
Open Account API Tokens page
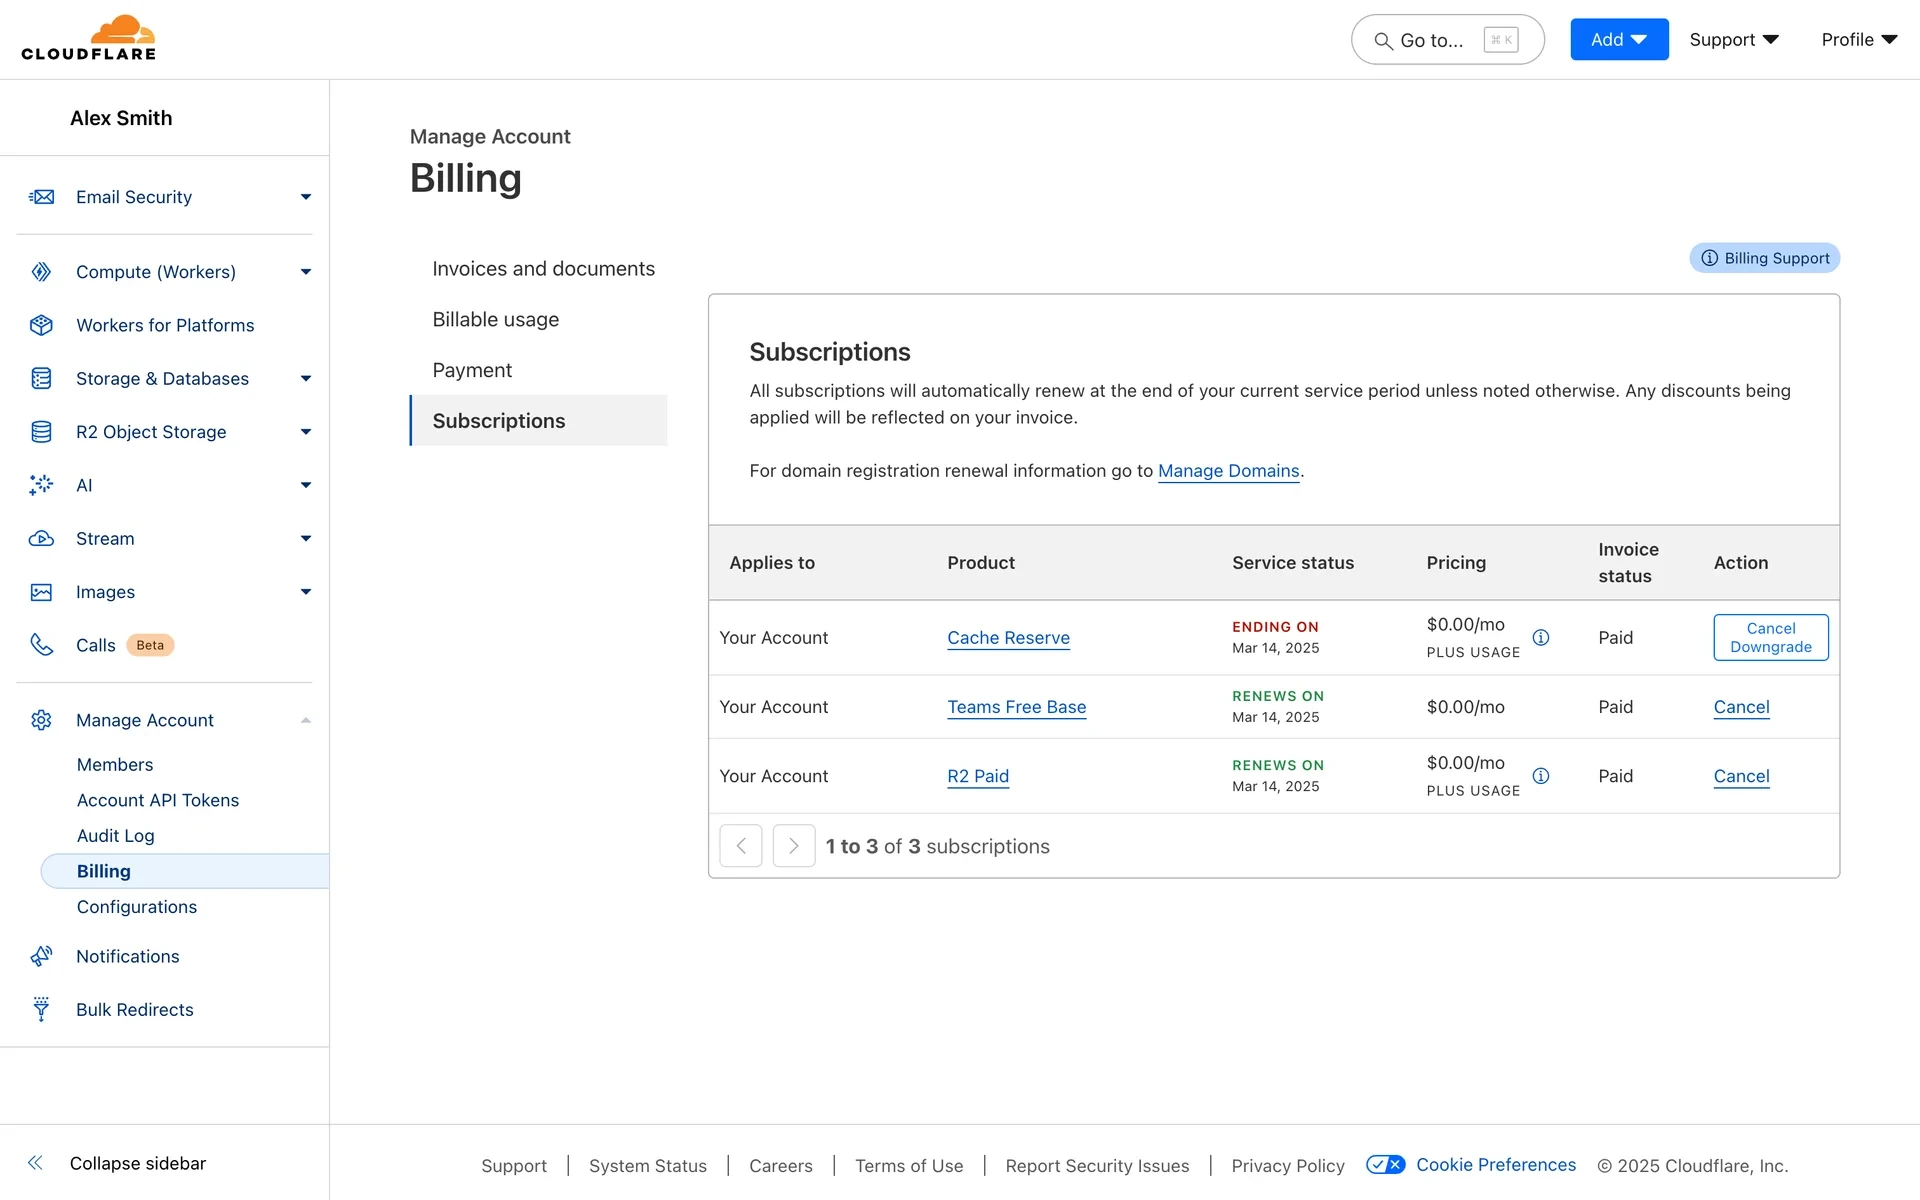point(158,800)
